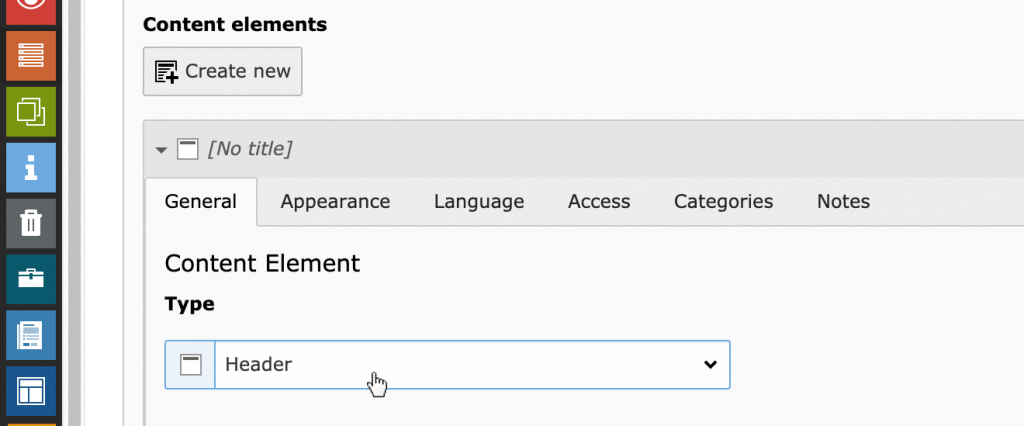This screenshot has width=1024, height=426.
Task: Switch to the Appearance tab
Action: (x=335, y=201)
